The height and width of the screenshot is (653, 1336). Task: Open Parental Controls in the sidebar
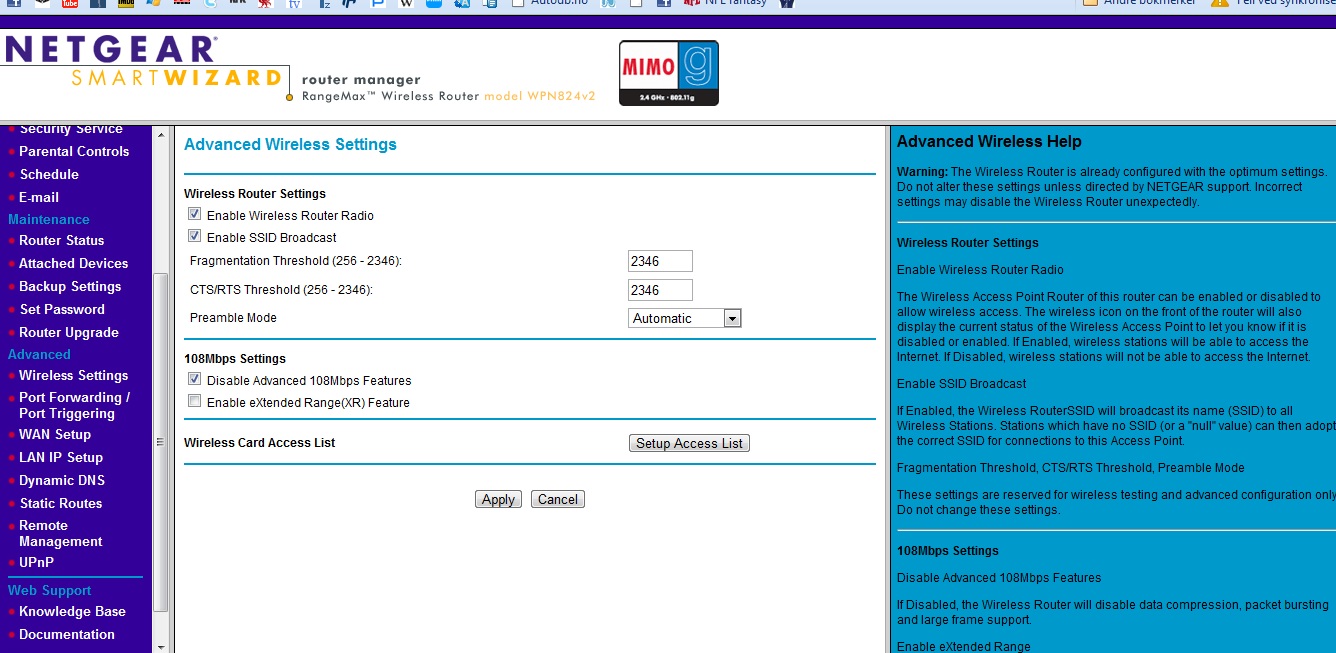(x=74, y=151)
